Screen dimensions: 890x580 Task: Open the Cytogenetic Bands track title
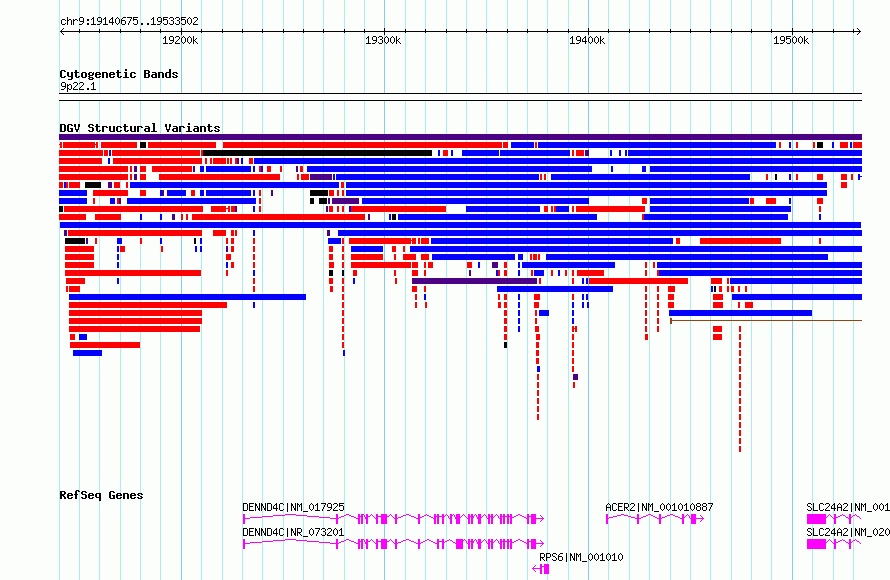[x=119, y=74]
